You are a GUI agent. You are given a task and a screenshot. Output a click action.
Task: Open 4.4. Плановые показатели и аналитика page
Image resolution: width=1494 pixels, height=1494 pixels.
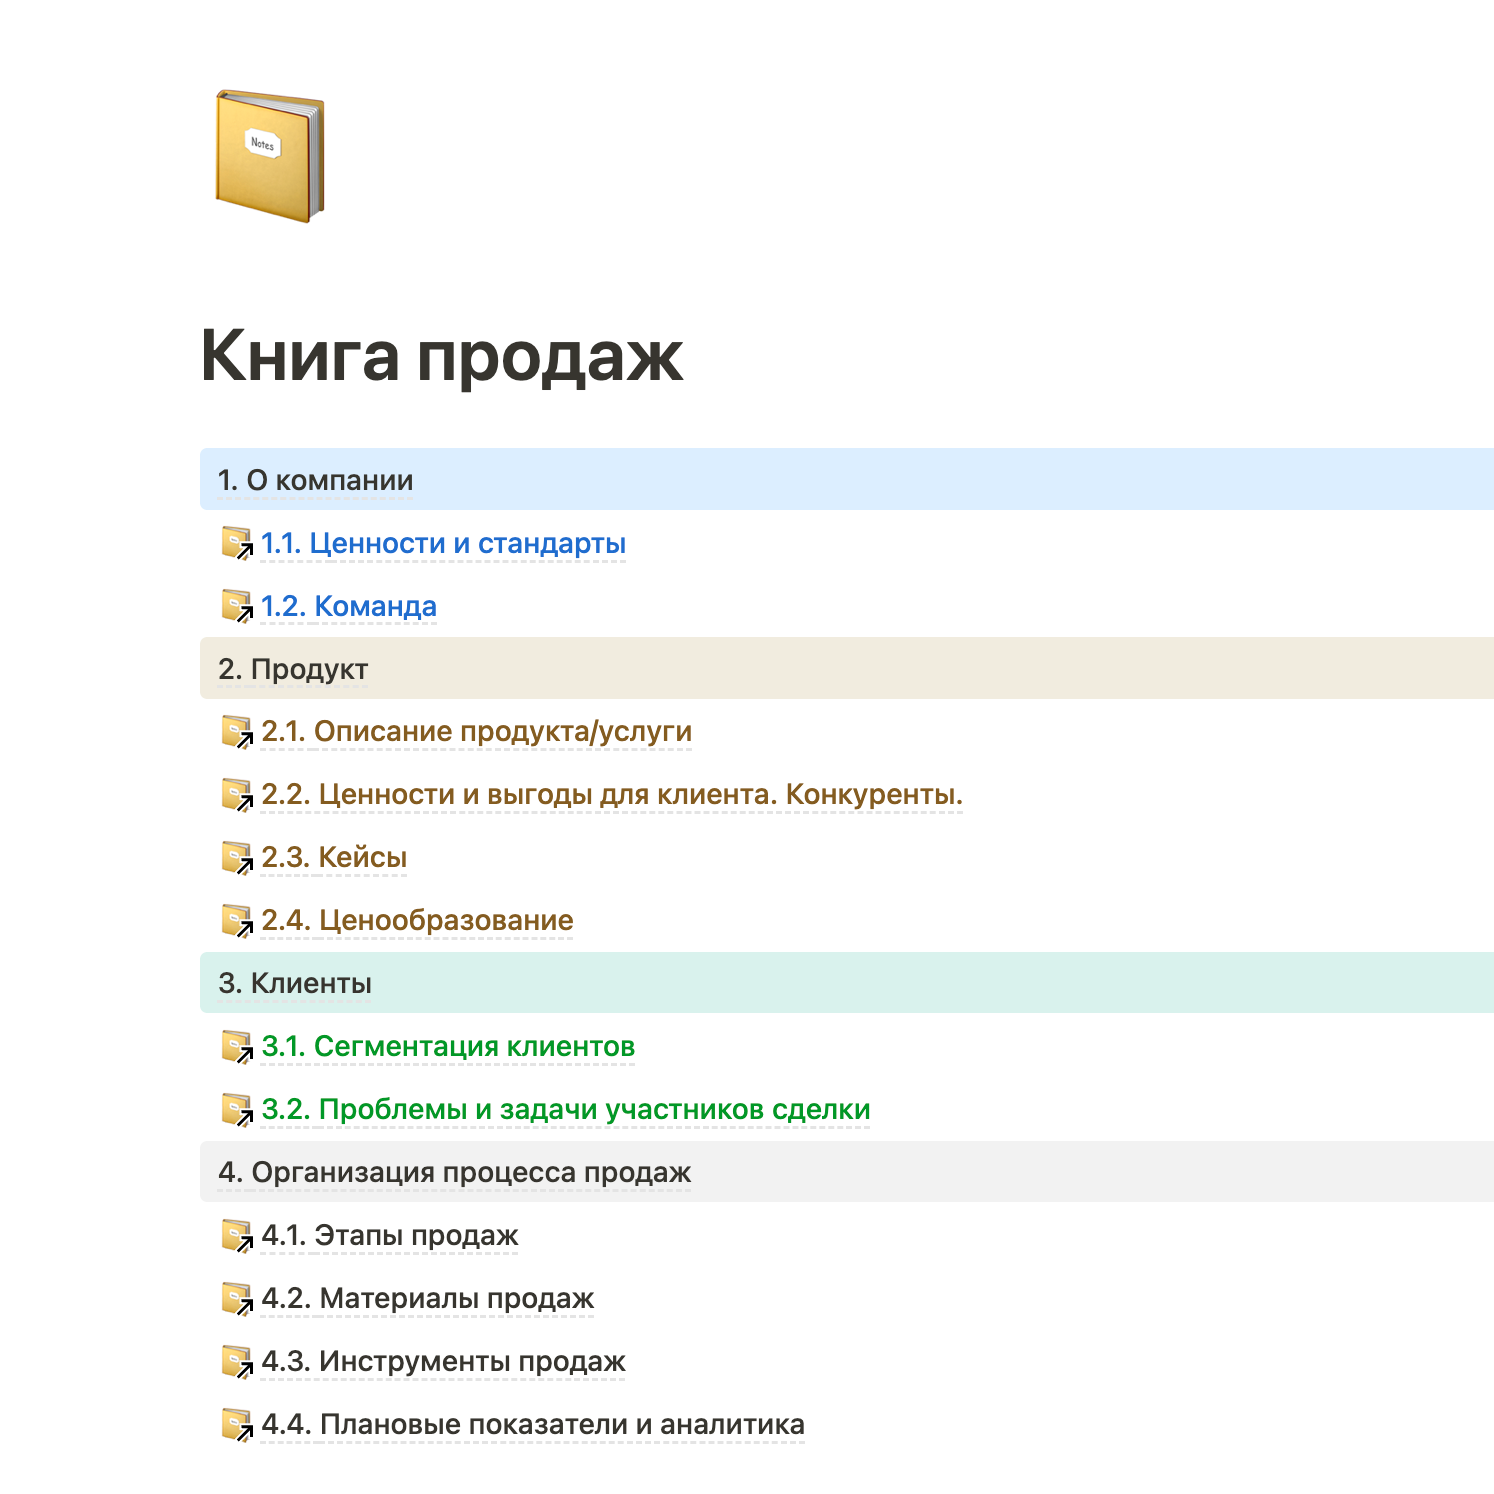point(532,1424)
